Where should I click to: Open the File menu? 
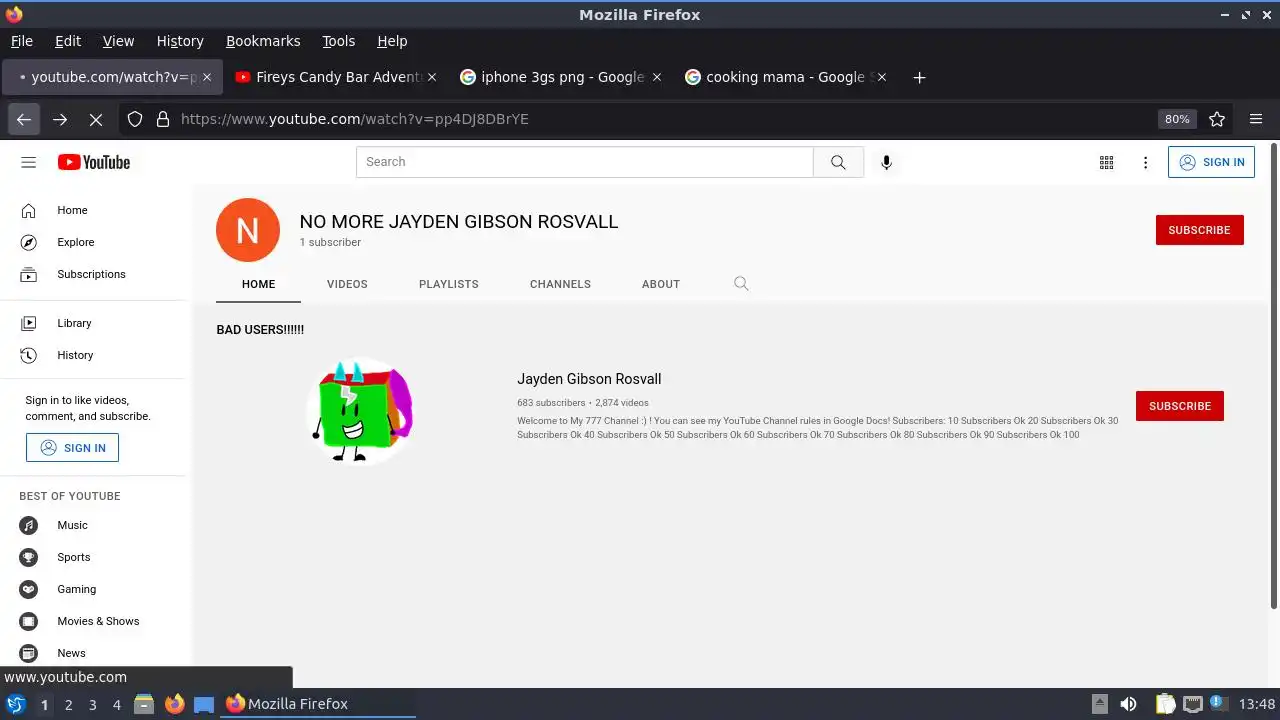(x=22, y=41)
